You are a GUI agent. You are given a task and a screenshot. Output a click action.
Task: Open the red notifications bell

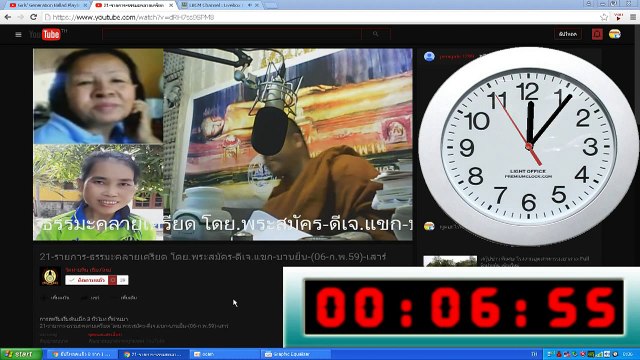(597, 34)
